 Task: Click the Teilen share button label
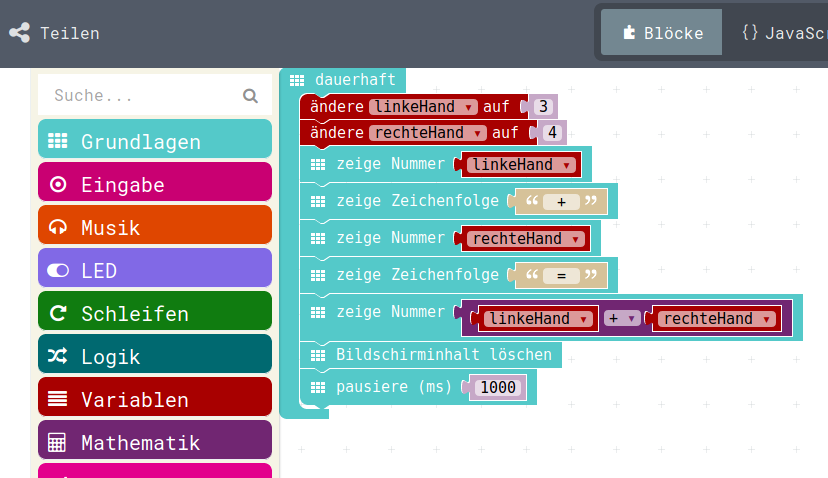pos(70,33)
